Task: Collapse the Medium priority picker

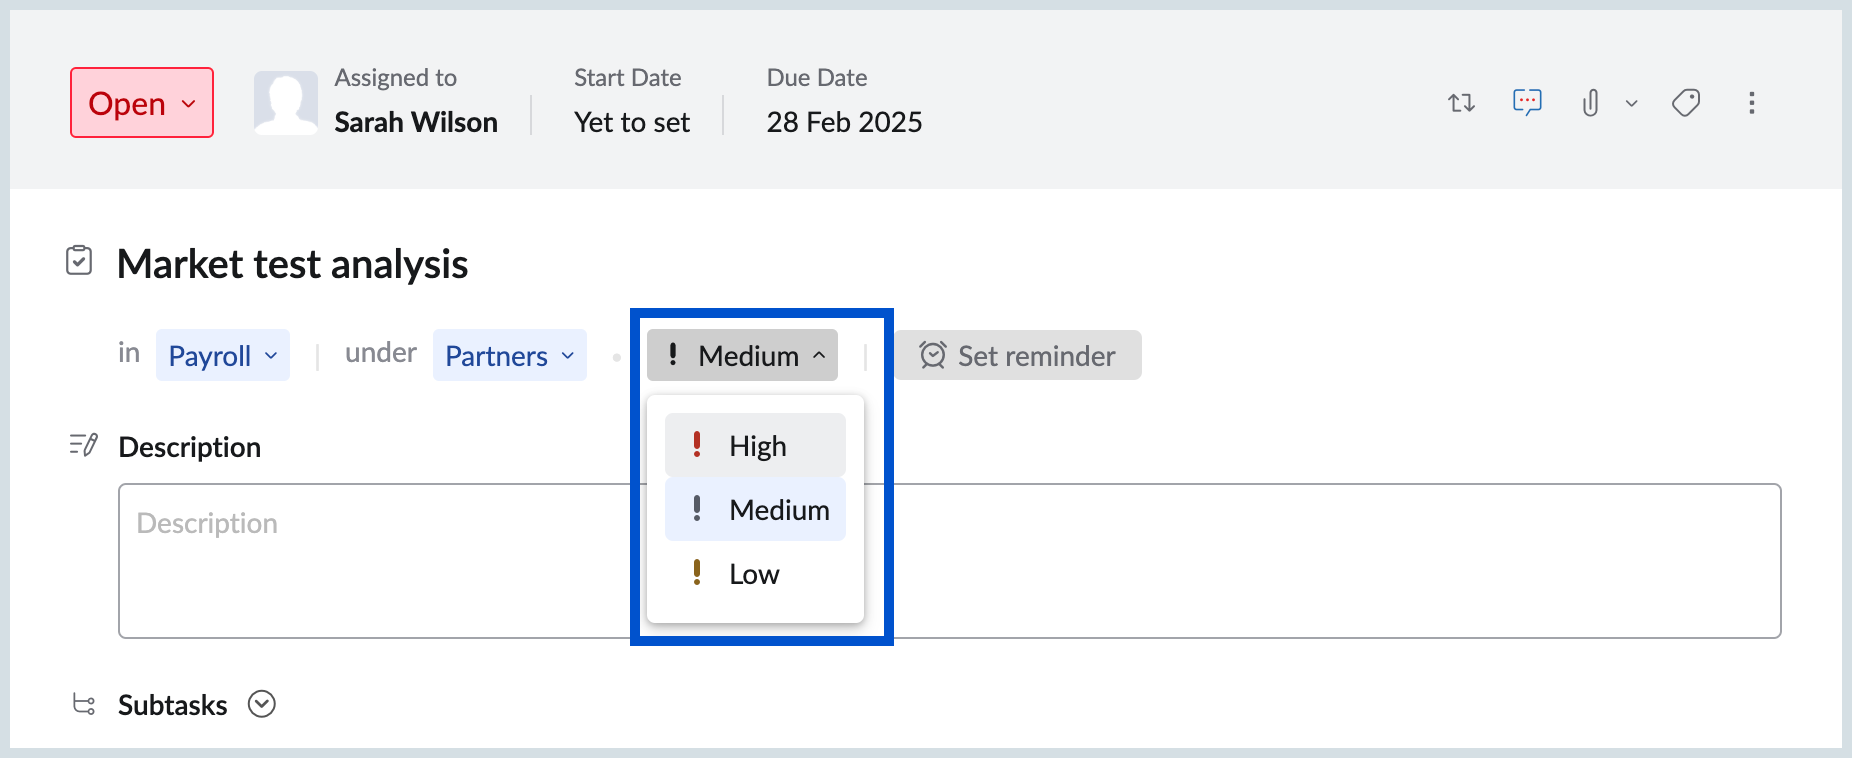Action: tap(742, 355)
